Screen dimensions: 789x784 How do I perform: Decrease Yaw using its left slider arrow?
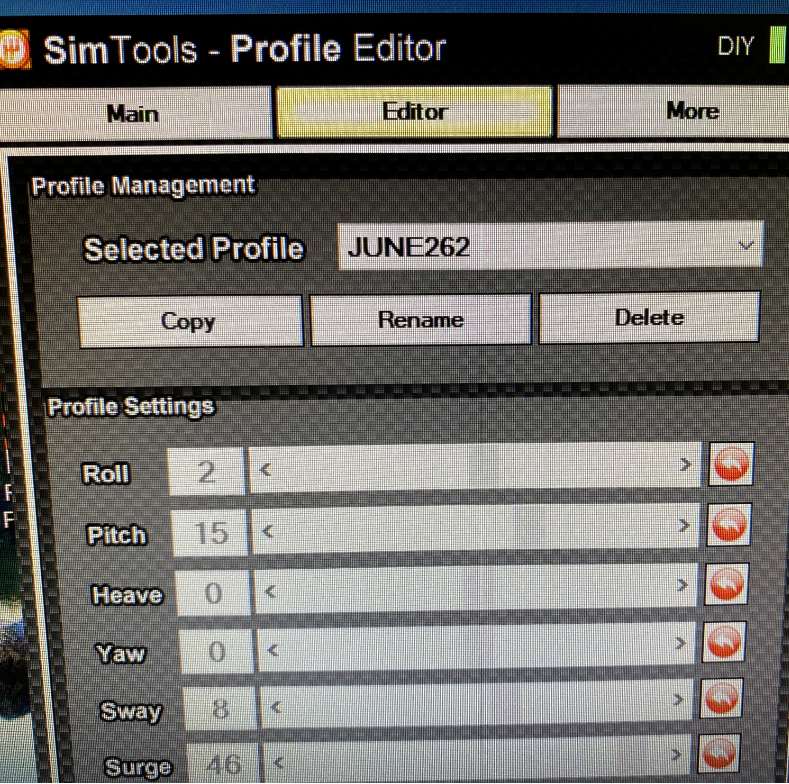coord(273,651)
